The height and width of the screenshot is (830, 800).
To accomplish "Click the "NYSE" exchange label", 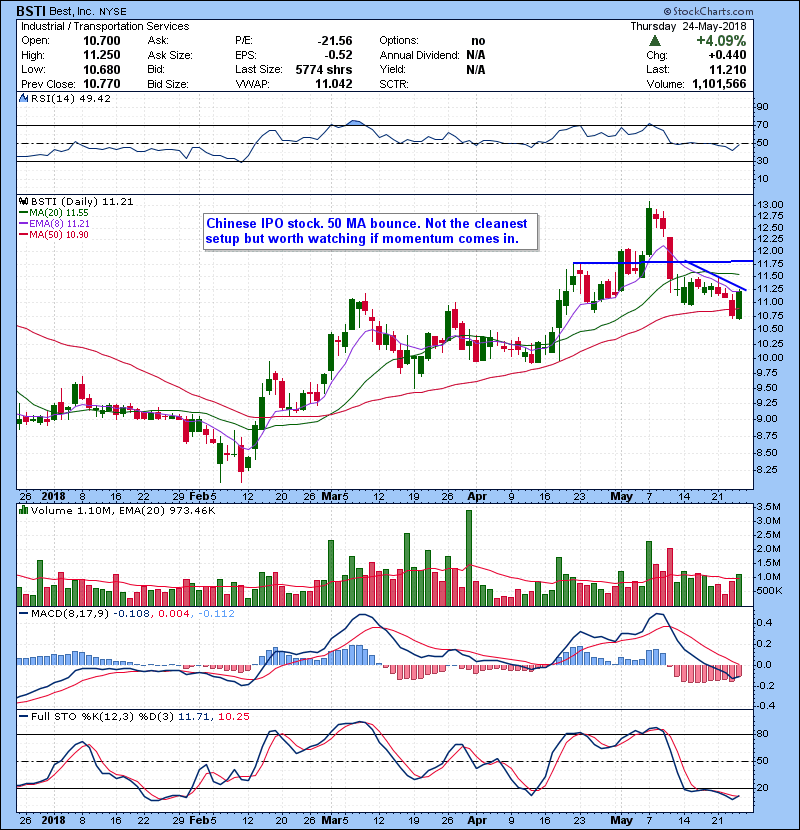I will point(113,12).
